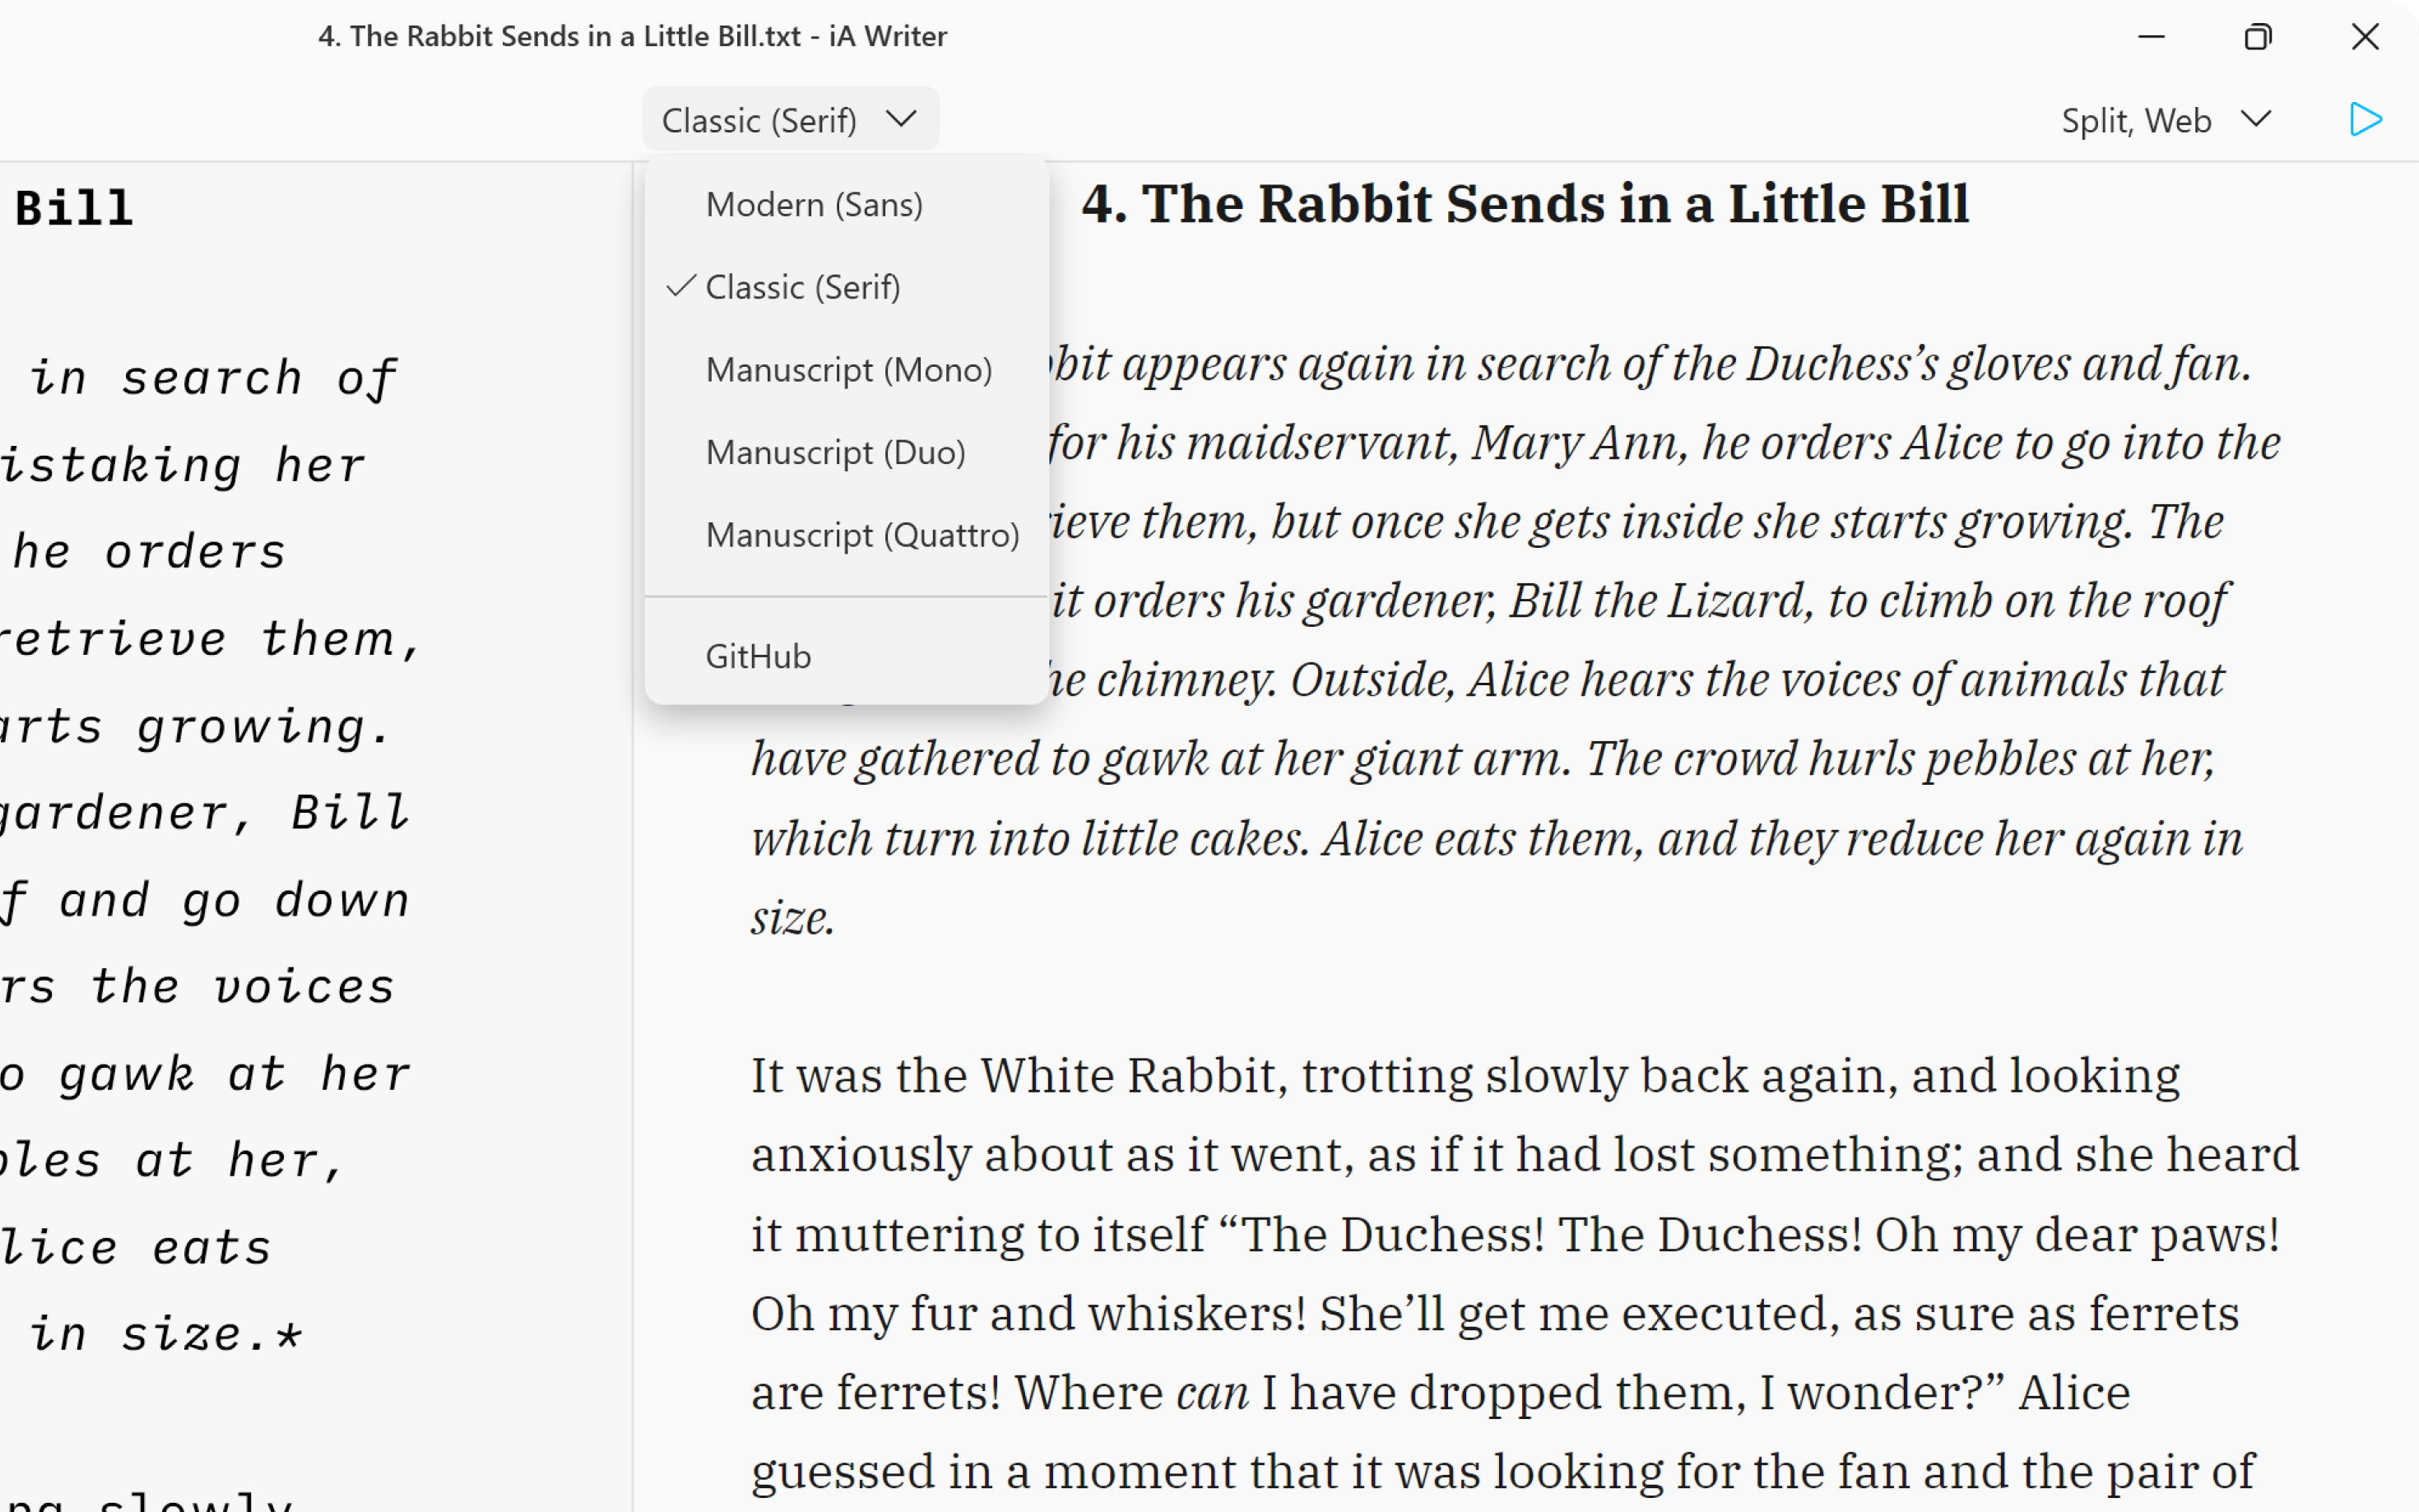
Task: Restore down the iA Writer window
Action: click(2257, 37)
